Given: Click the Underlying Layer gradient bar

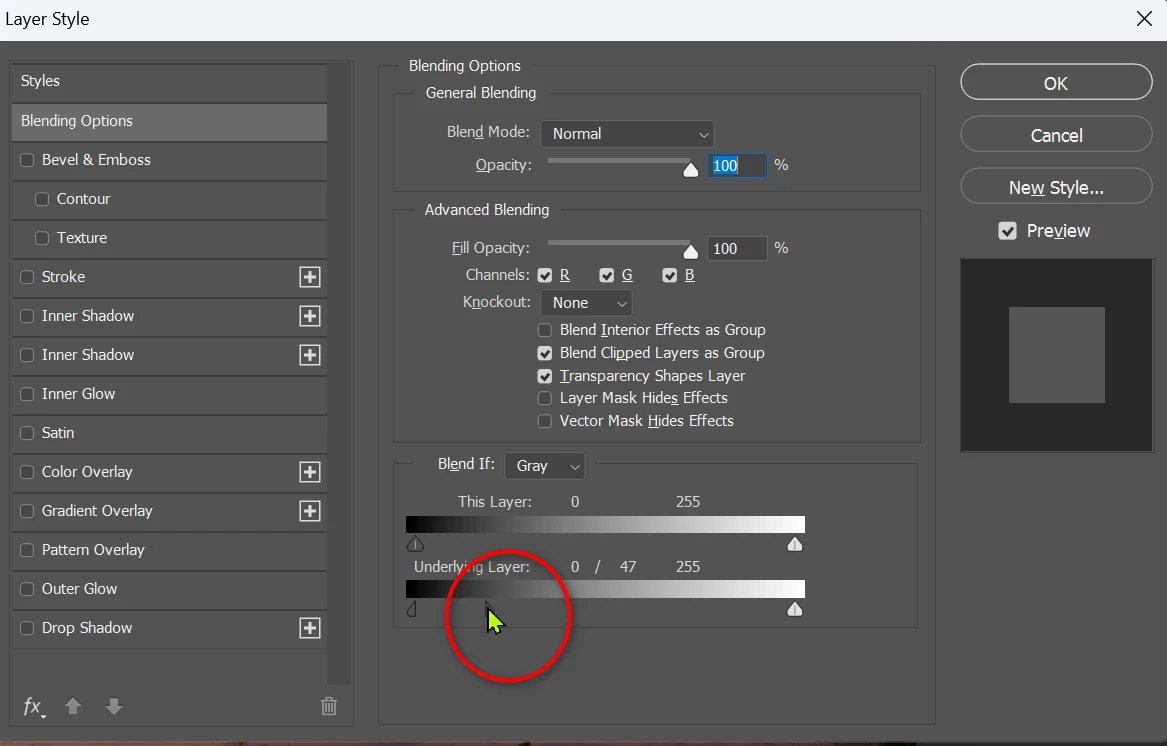Looking at the screenshot, I should [x=605, y=589].
